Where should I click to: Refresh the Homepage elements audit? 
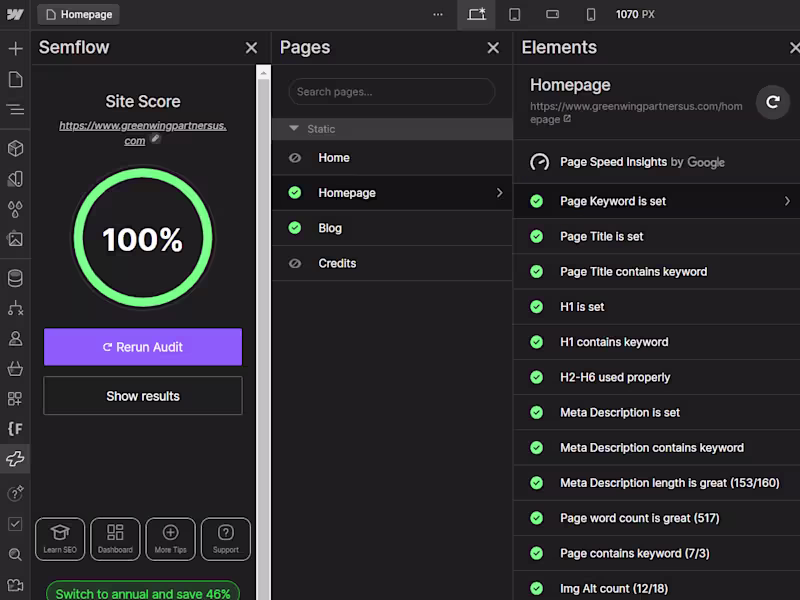click(x=772, y=102)
